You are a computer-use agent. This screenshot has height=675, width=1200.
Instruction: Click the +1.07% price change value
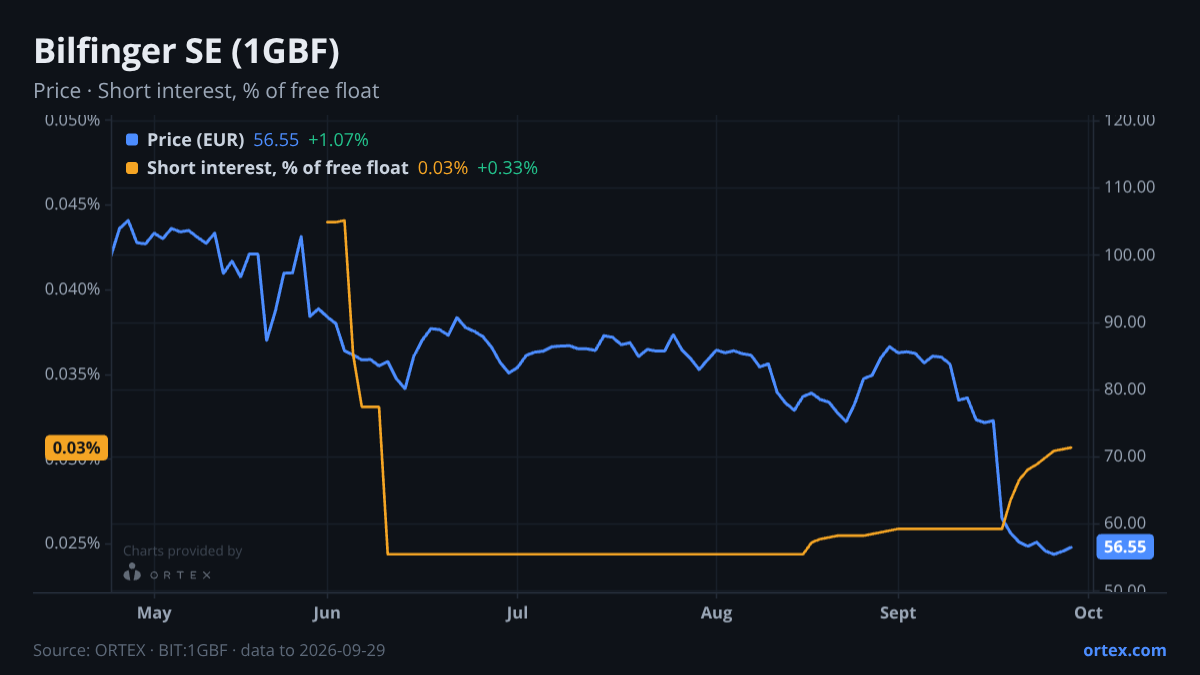[x=338, y=140]
